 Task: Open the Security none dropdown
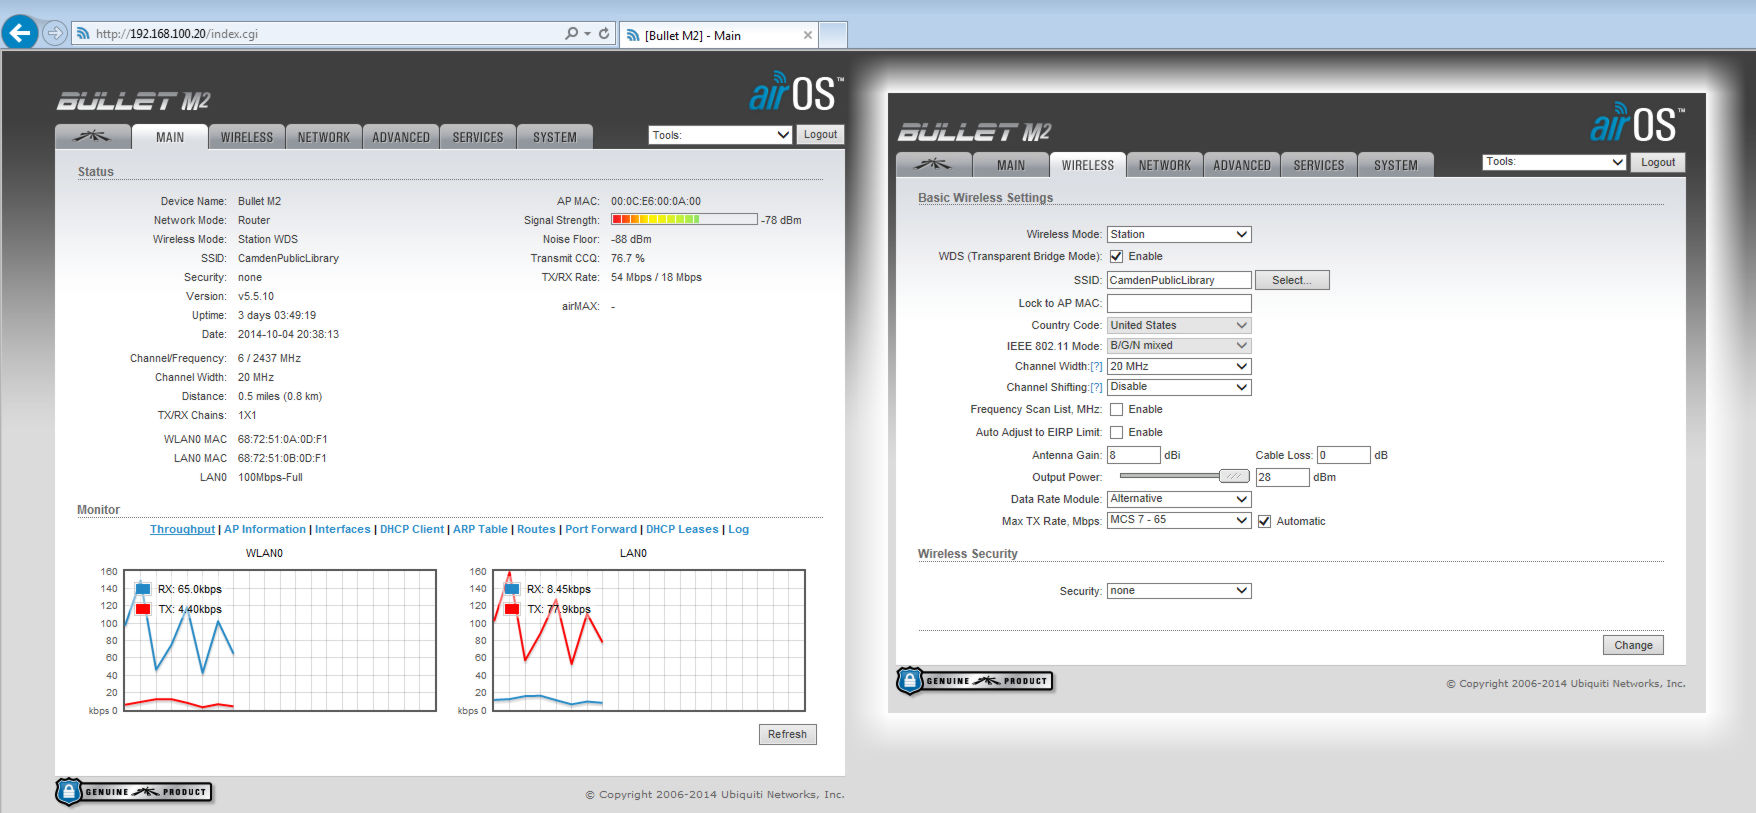[1179, 591]
